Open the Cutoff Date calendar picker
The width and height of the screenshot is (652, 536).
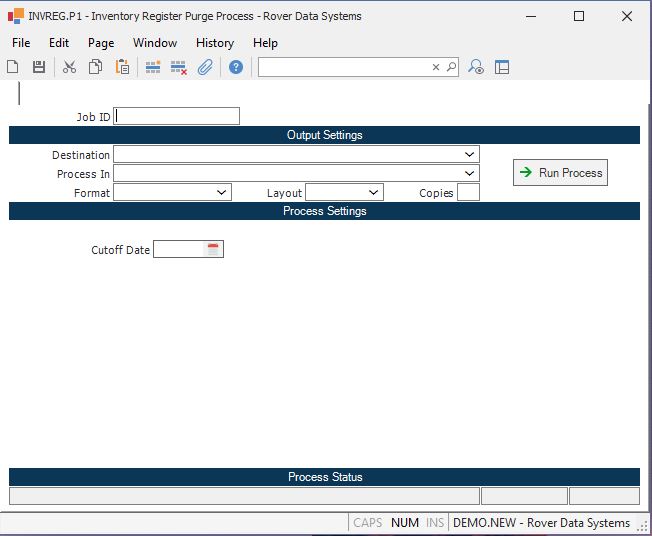tap(213, 249)
